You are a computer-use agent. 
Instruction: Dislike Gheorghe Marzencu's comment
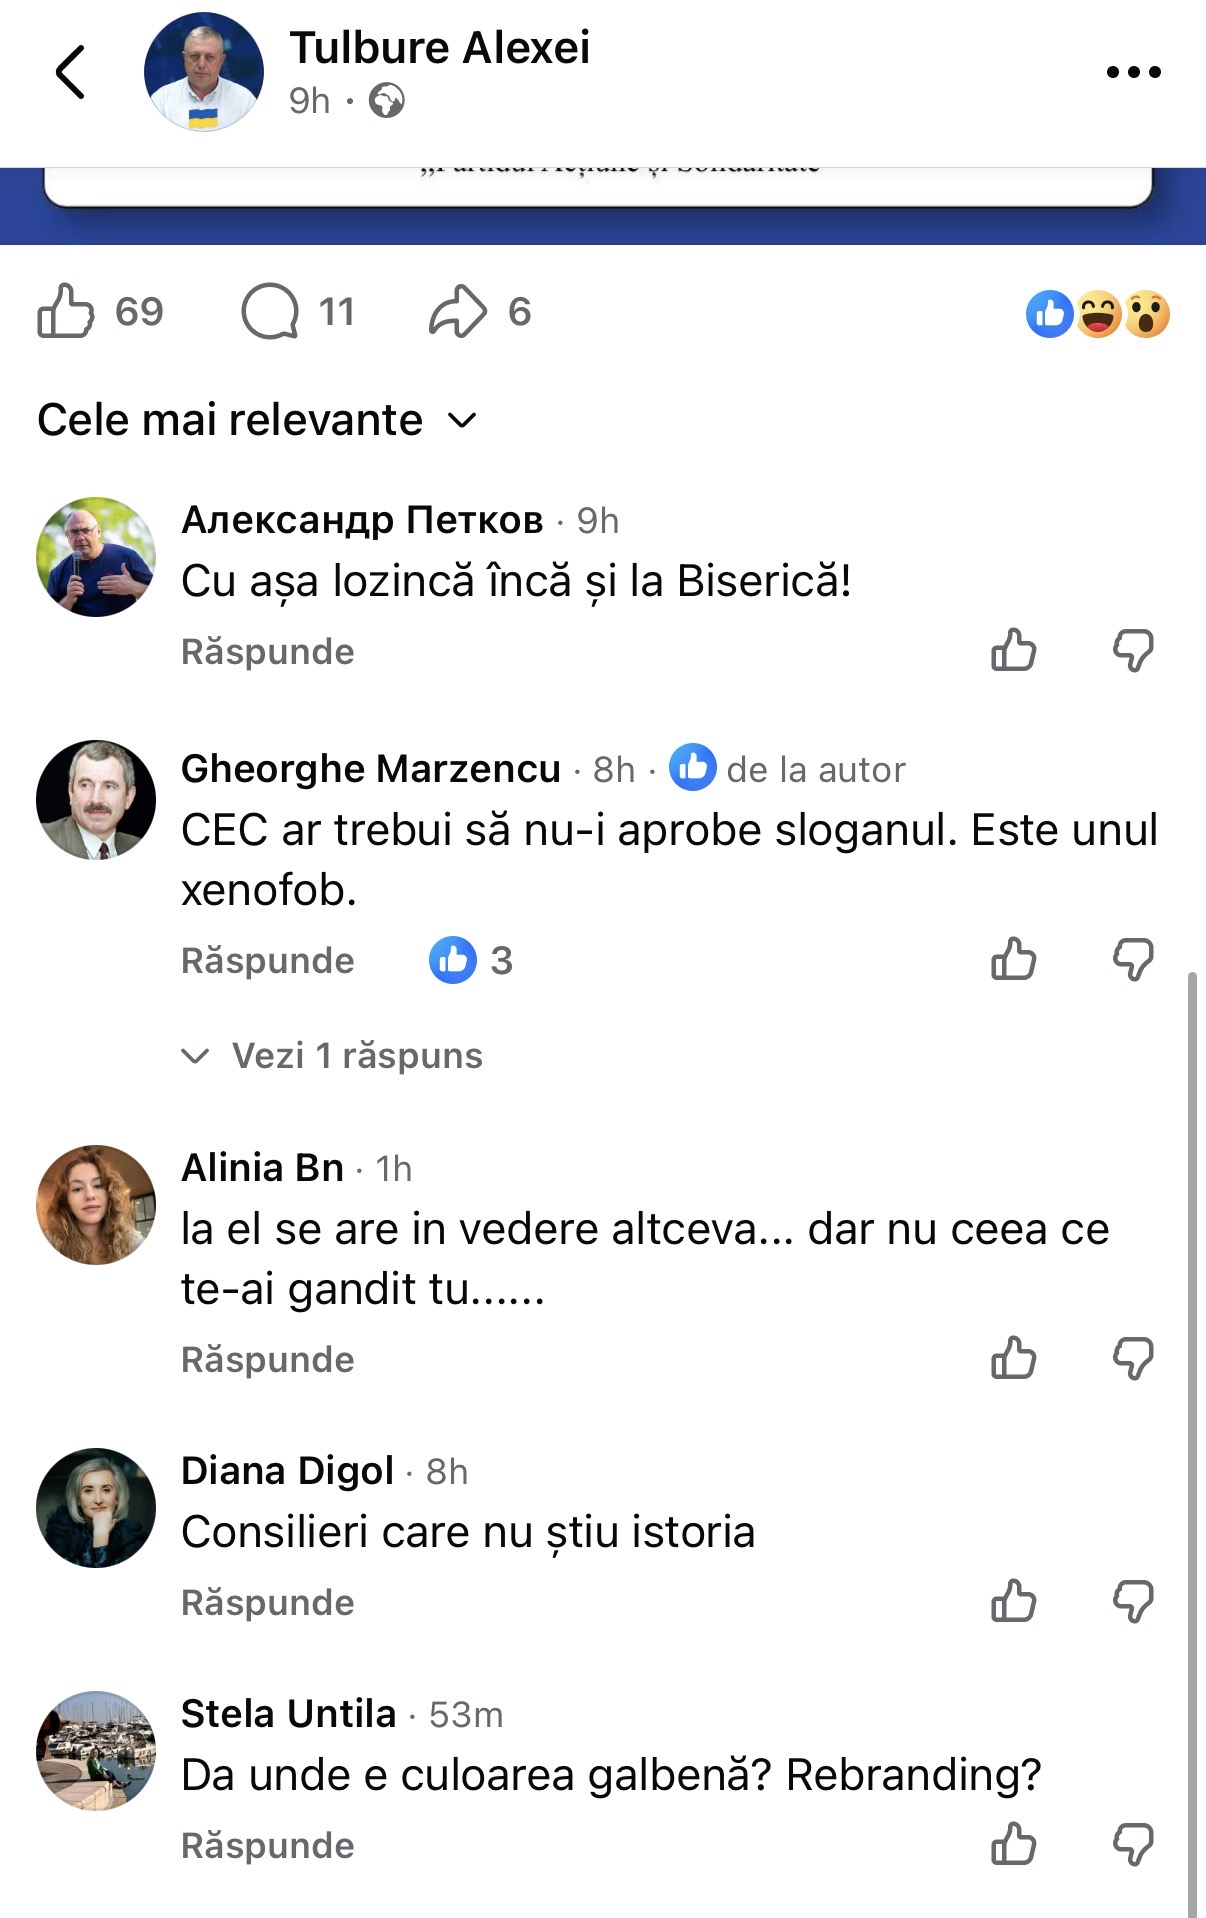pyautogui.click(x=1133, y=960)
